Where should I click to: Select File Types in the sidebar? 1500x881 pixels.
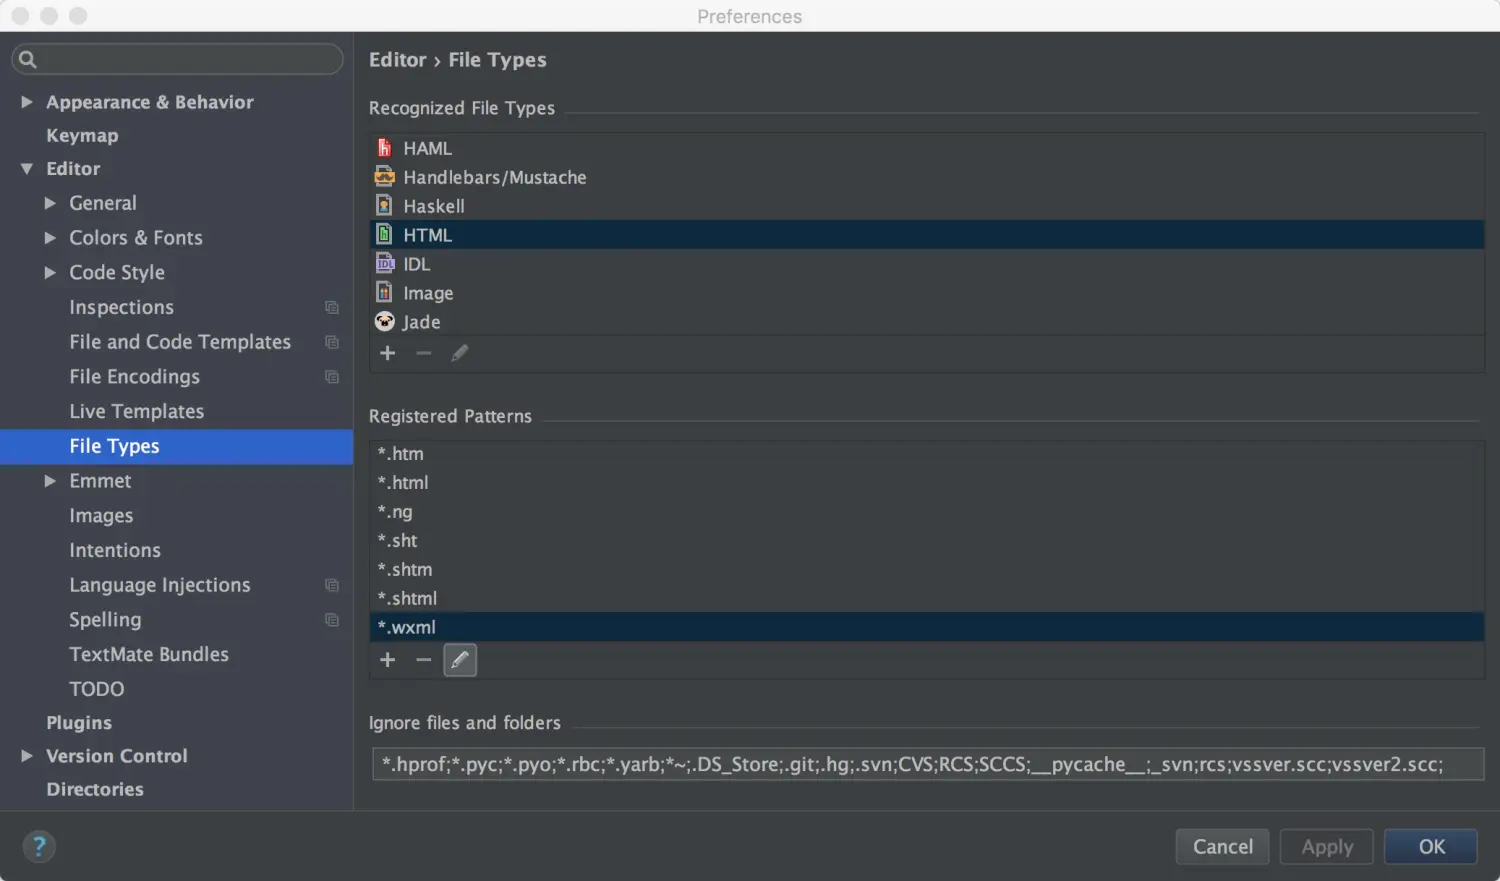[x=176, y=447]
